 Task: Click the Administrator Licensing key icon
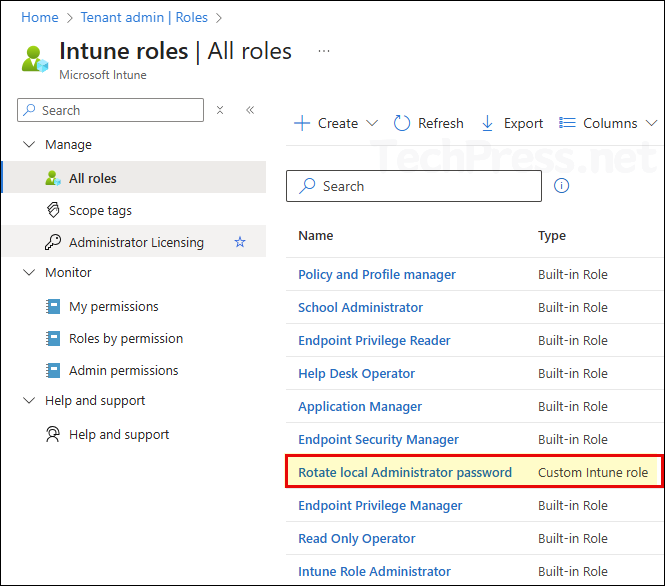(53, 242)
